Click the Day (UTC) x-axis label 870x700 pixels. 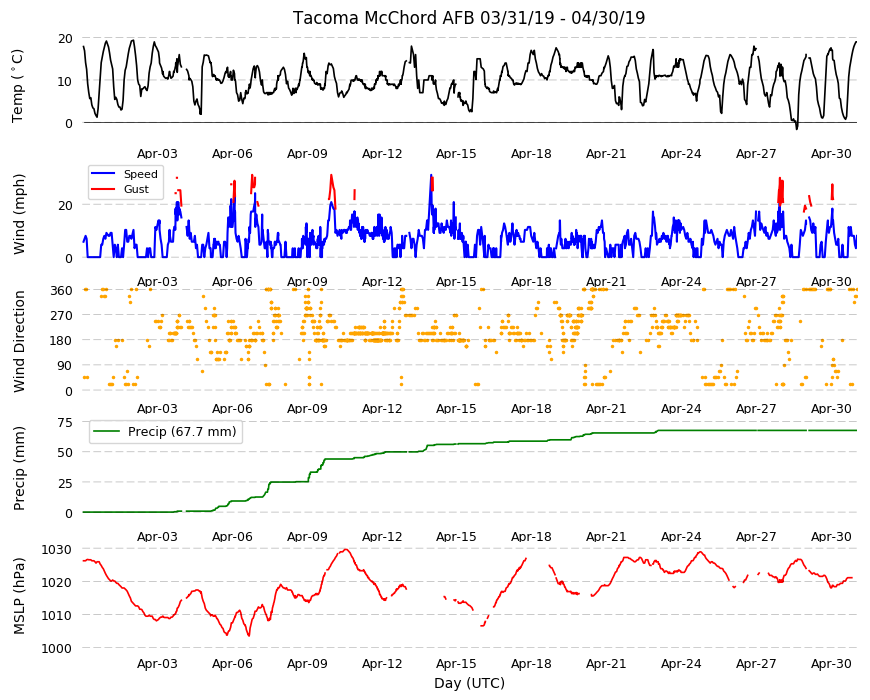pyautogui.click(x=469, y=683)
